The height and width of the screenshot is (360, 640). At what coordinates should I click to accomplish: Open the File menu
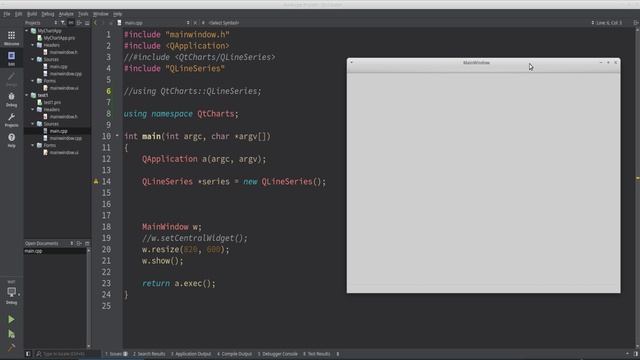pos(7,14)
